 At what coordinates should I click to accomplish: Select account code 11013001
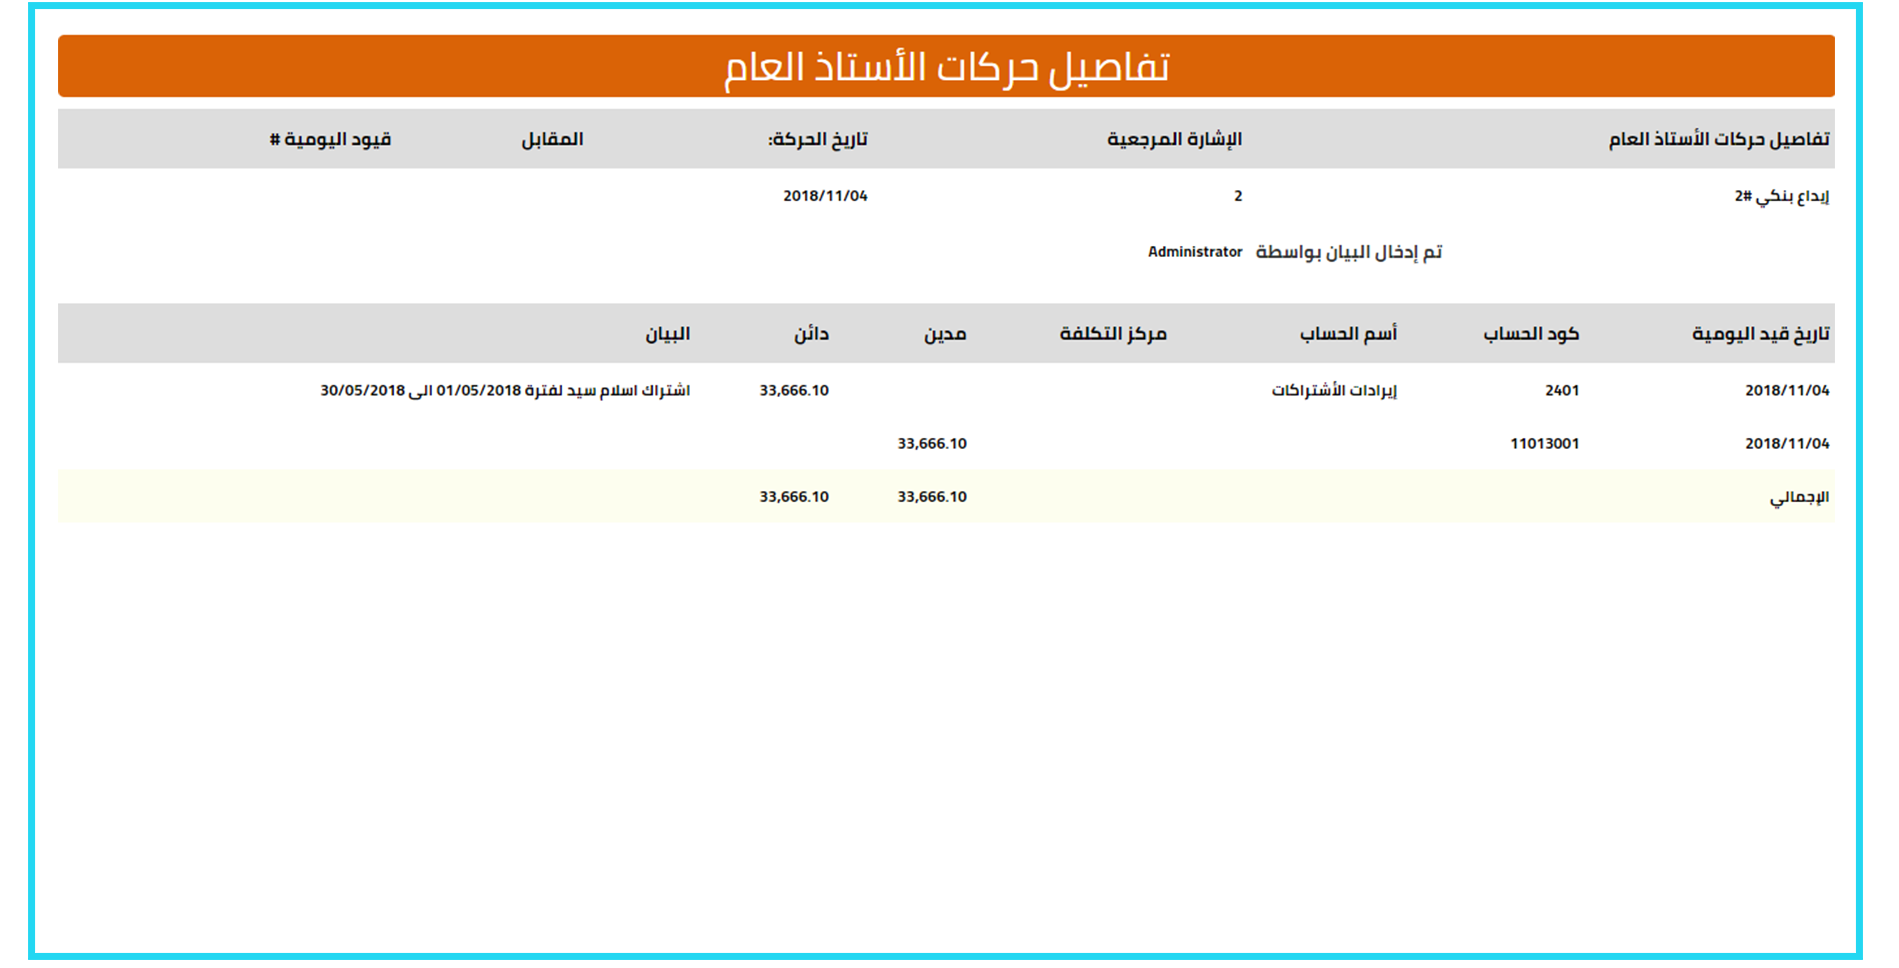pos(1544,443)
